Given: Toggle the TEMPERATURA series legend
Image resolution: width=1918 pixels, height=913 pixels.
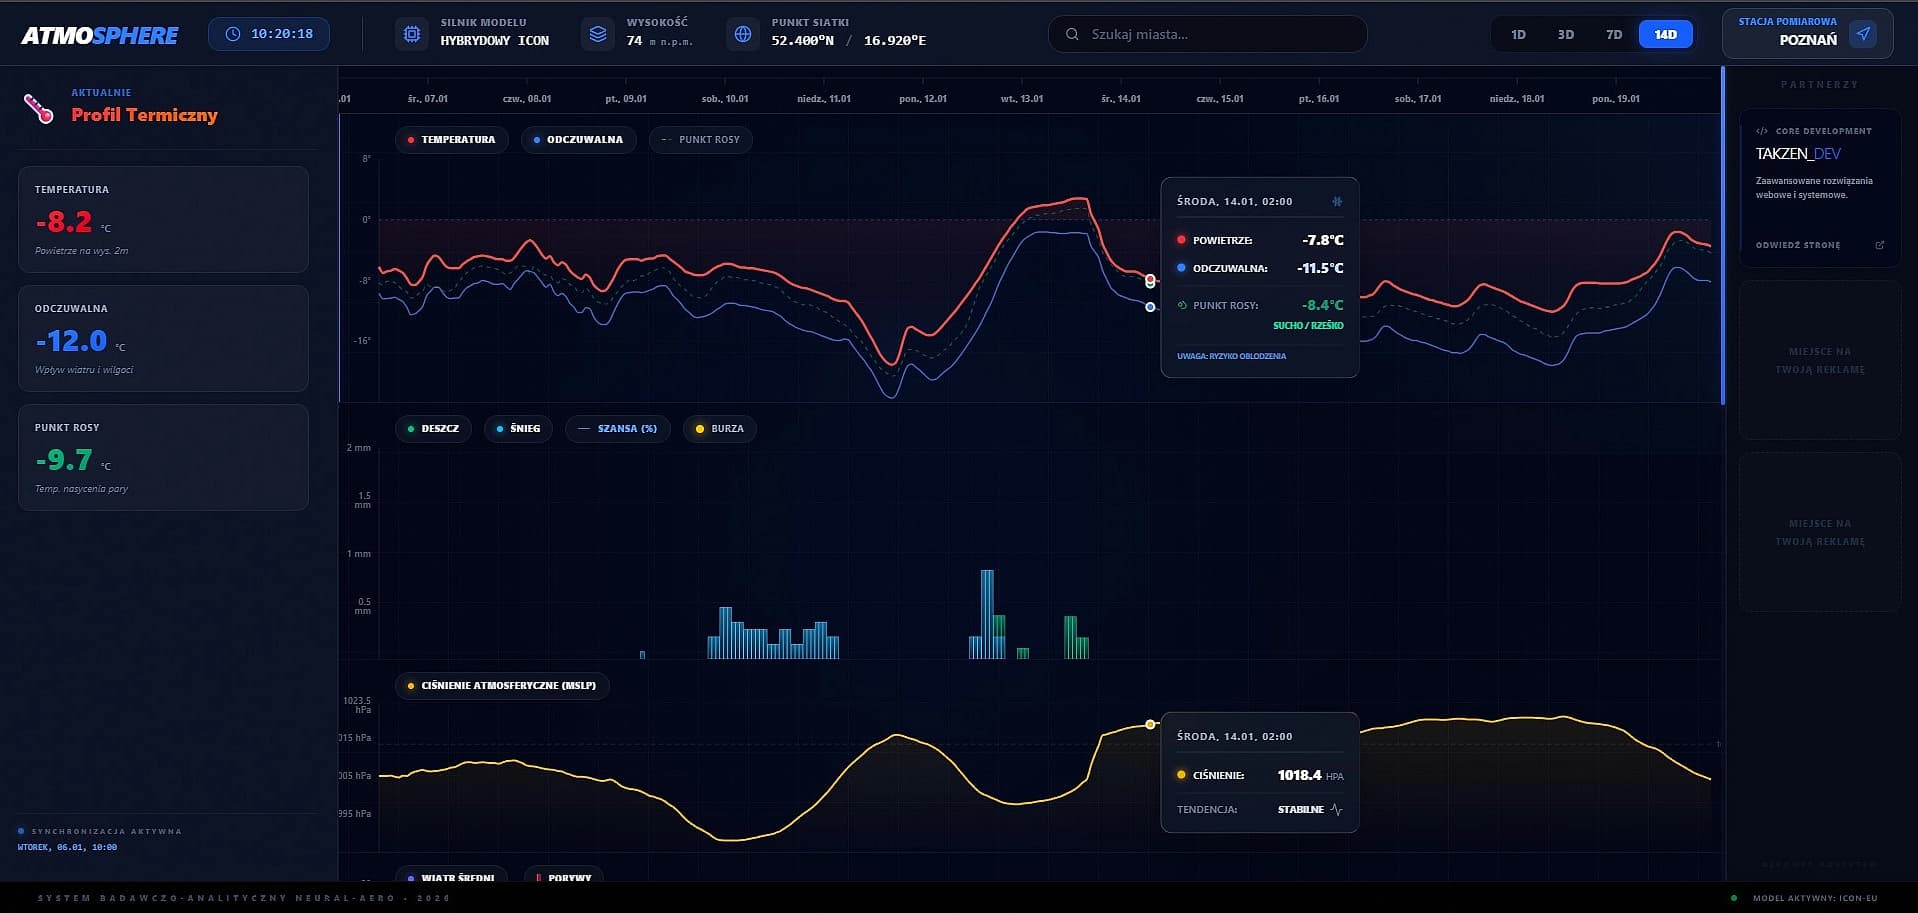Looking at the screenshot, I should click(452, 140).
